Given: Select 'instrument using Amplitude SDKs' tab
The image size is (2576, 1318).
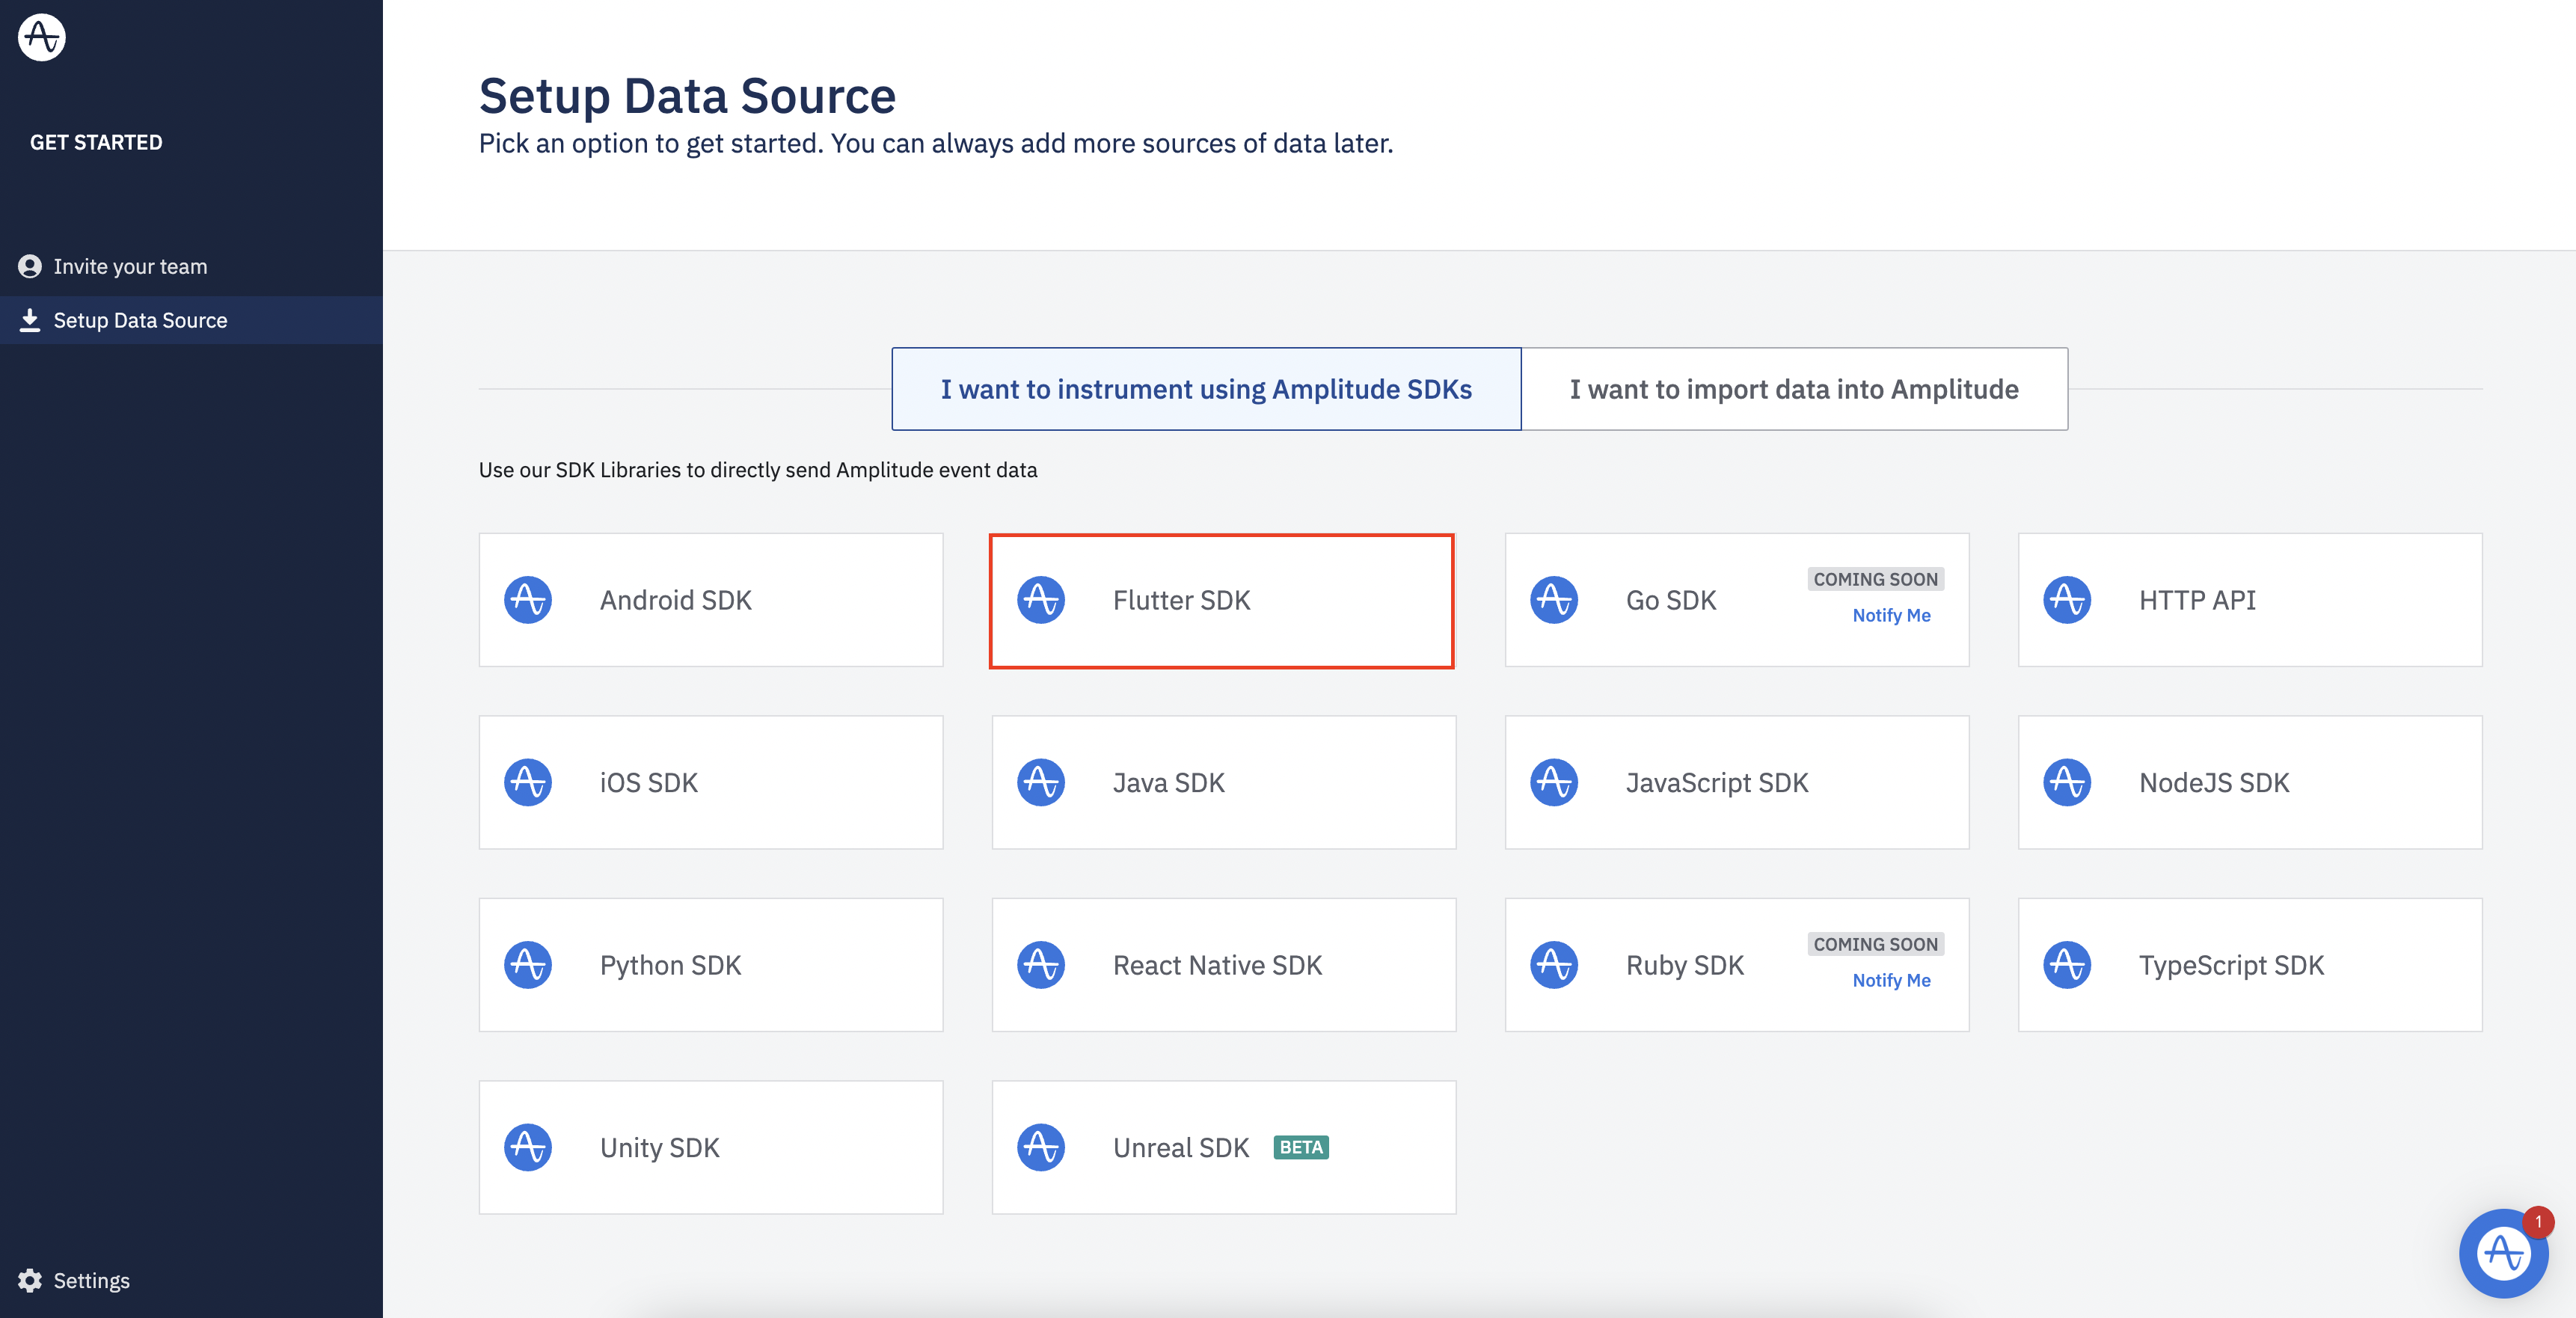Looking at the screenshot, I should 1206,389.
